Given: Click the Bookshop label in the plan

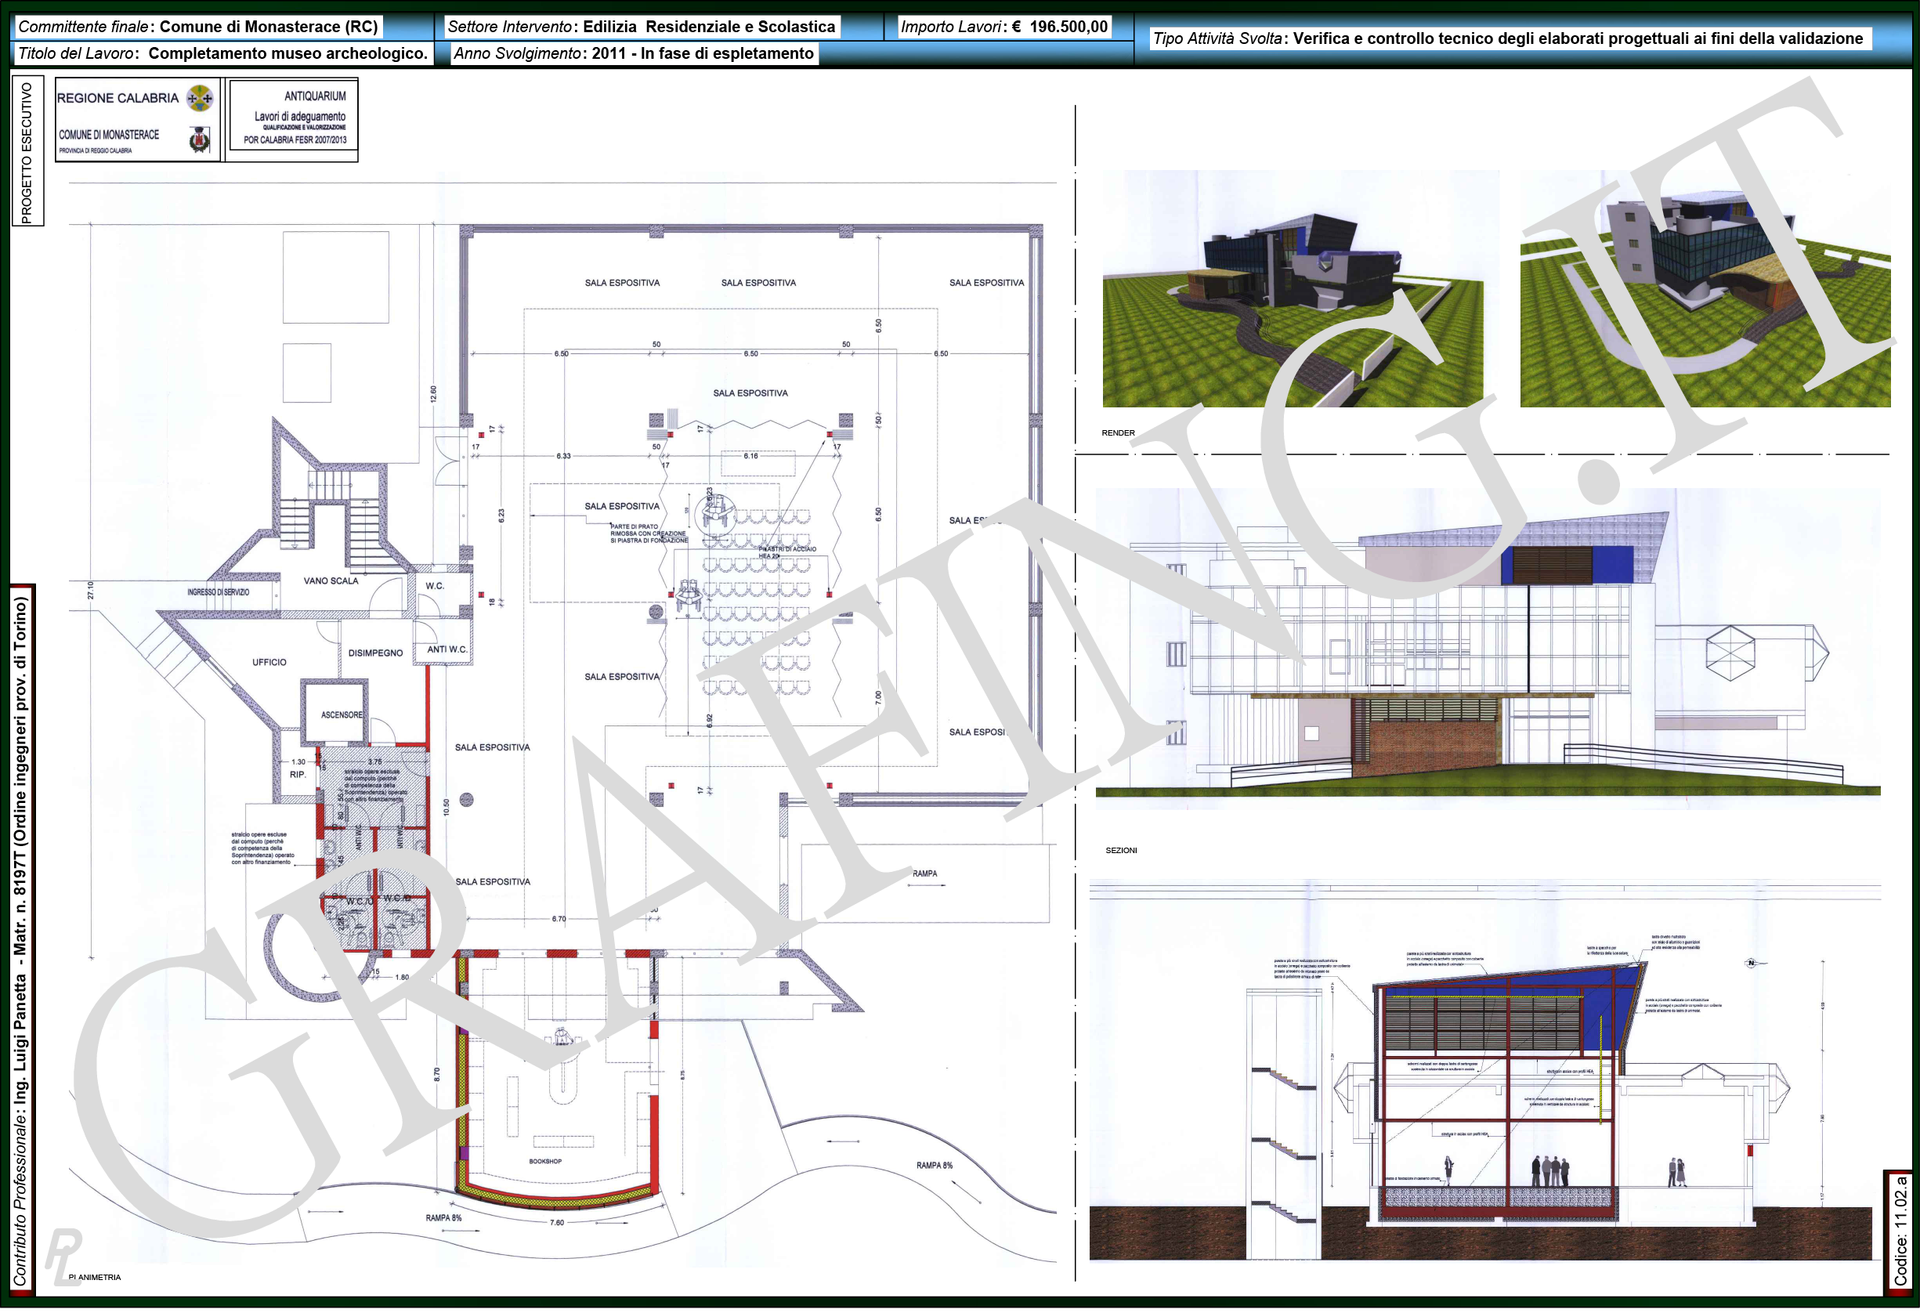Looking at the screenshot, I should [x=545, y=1162].
